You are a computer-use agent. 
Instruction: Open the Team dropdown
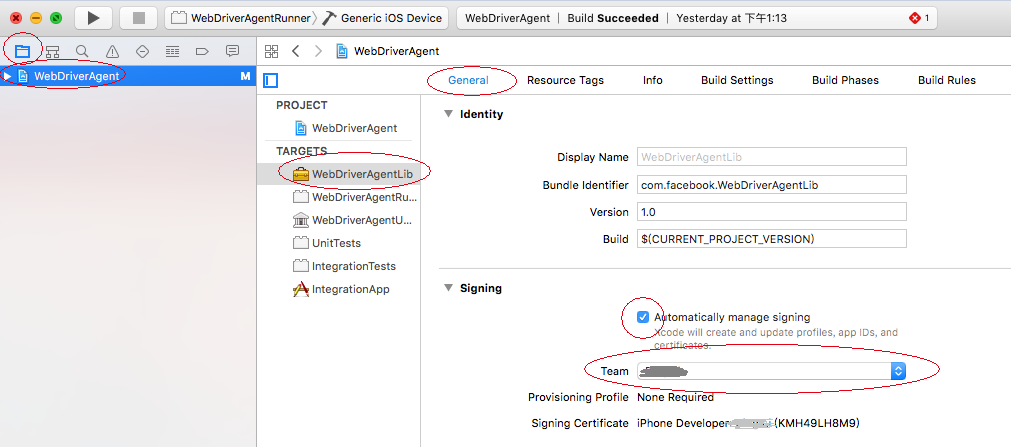point(897,371)
